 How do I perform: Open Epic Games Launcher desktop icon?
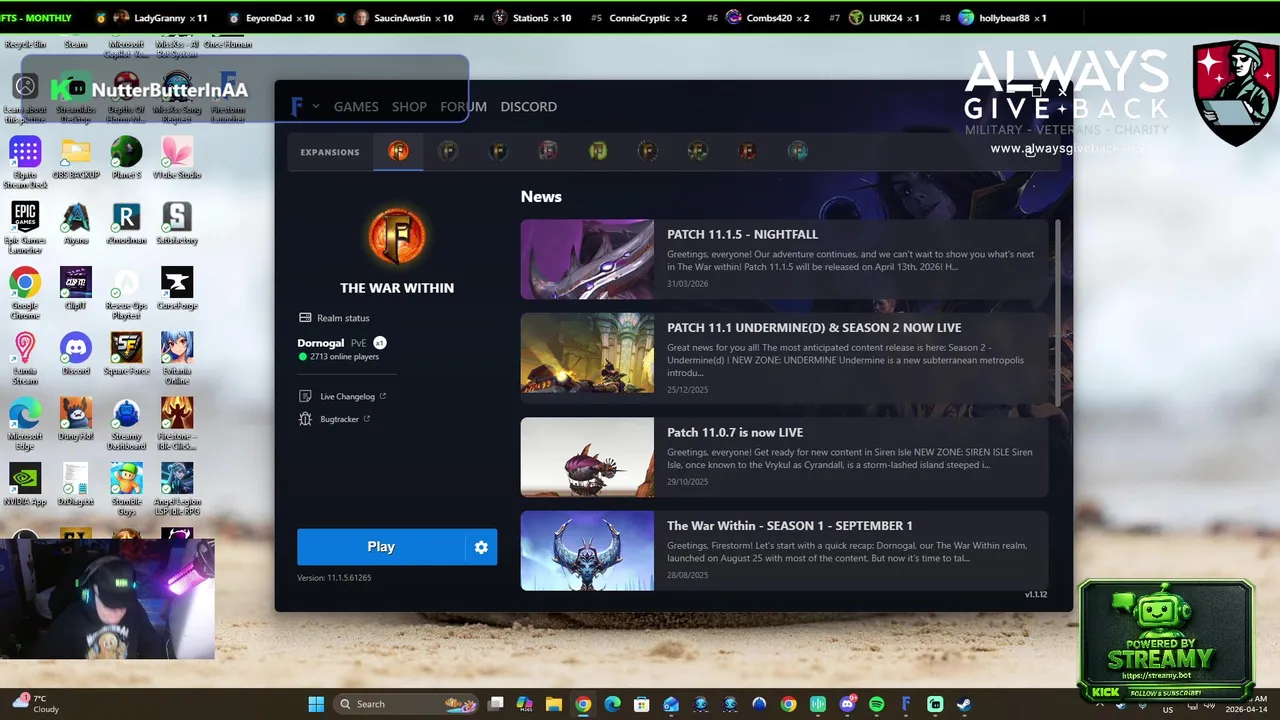25,228
